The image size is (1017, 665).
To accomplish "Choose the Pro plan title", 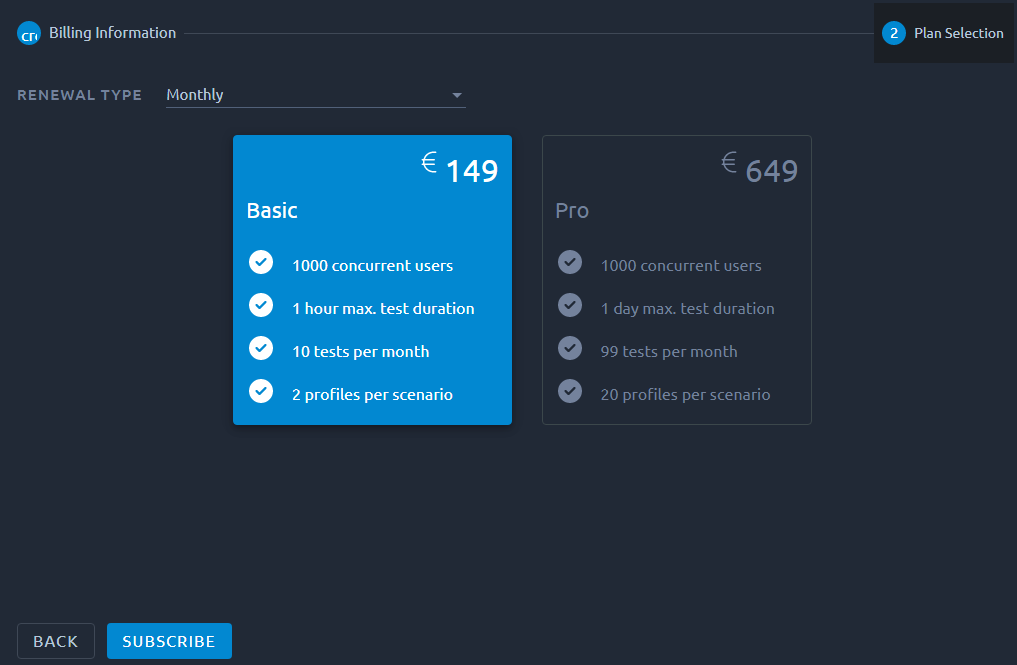I will pos(572,210).
